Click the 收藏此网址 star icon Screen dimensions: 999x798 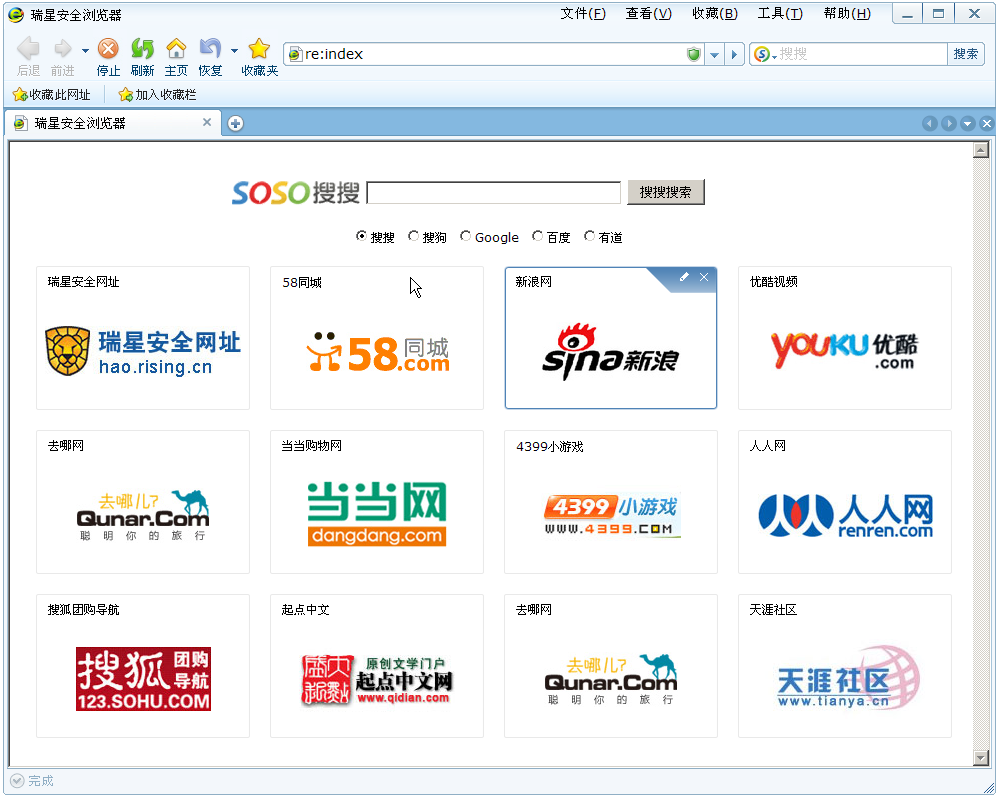[20, 96]
